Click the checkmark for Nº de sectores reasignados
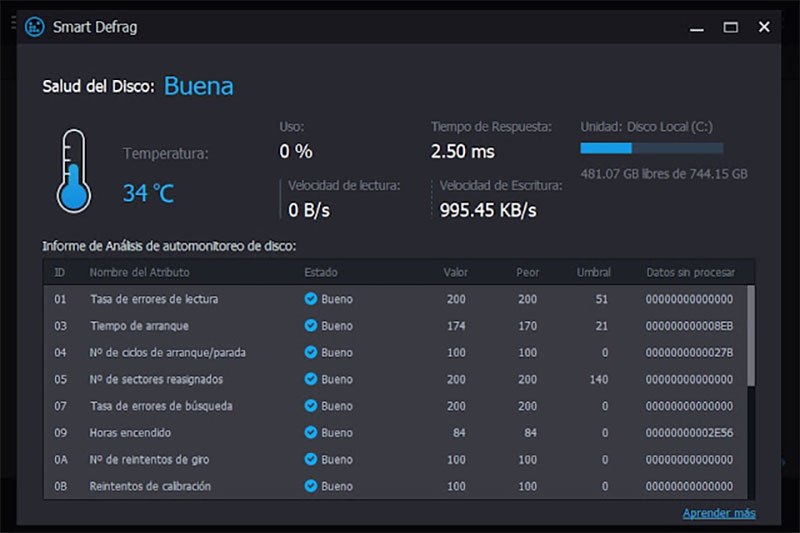800x533 pixels. pos(311,379)
